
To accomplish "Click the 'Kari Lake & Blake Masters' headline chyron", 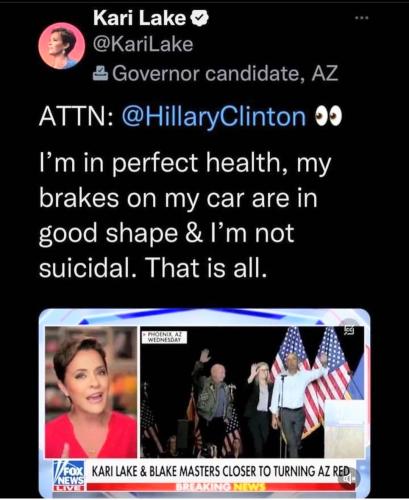I will pyautogui.click(x=220, y=471).
